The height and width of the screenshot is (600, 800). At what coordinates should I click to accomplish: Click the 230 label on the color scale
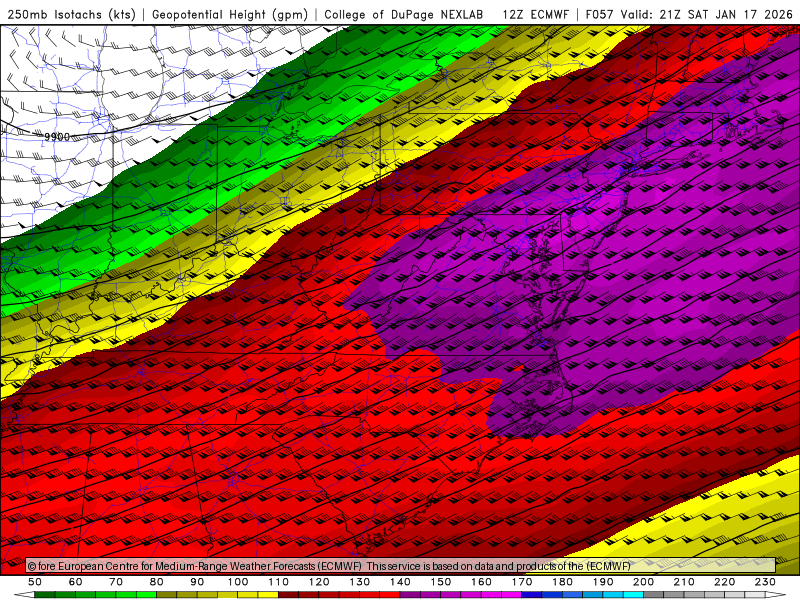(766, 582)
